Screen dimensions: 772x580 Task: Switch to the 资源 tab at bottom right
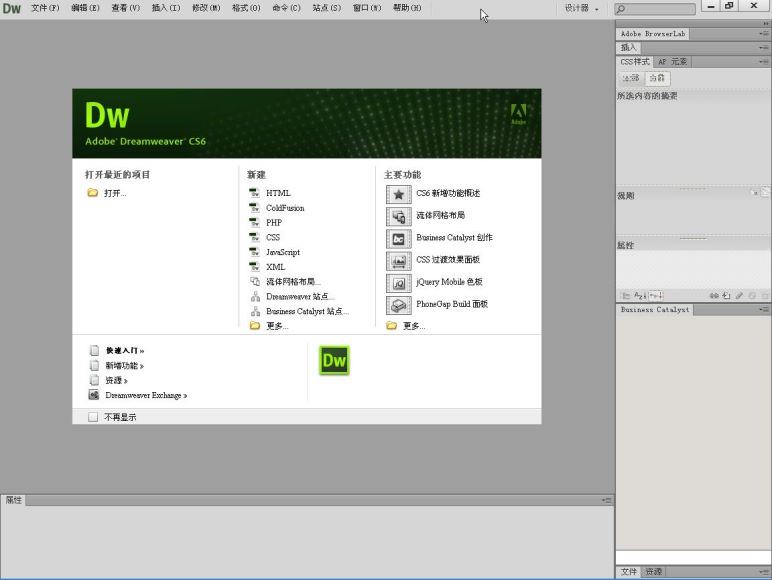pyautogui.click(x=654, y=572)
